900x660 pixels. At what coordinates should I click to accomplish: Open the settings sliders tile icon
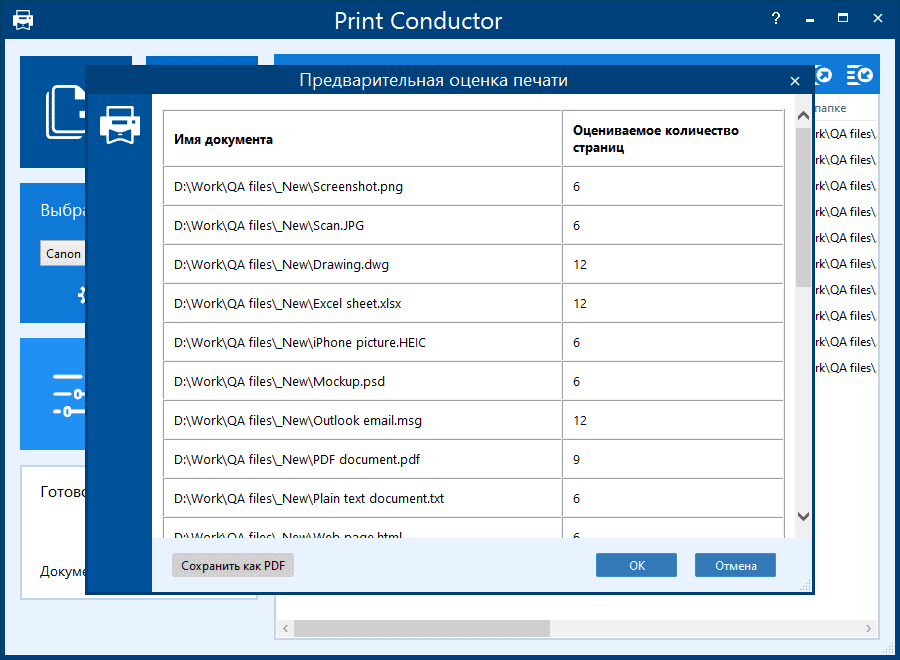pos(68,395)
